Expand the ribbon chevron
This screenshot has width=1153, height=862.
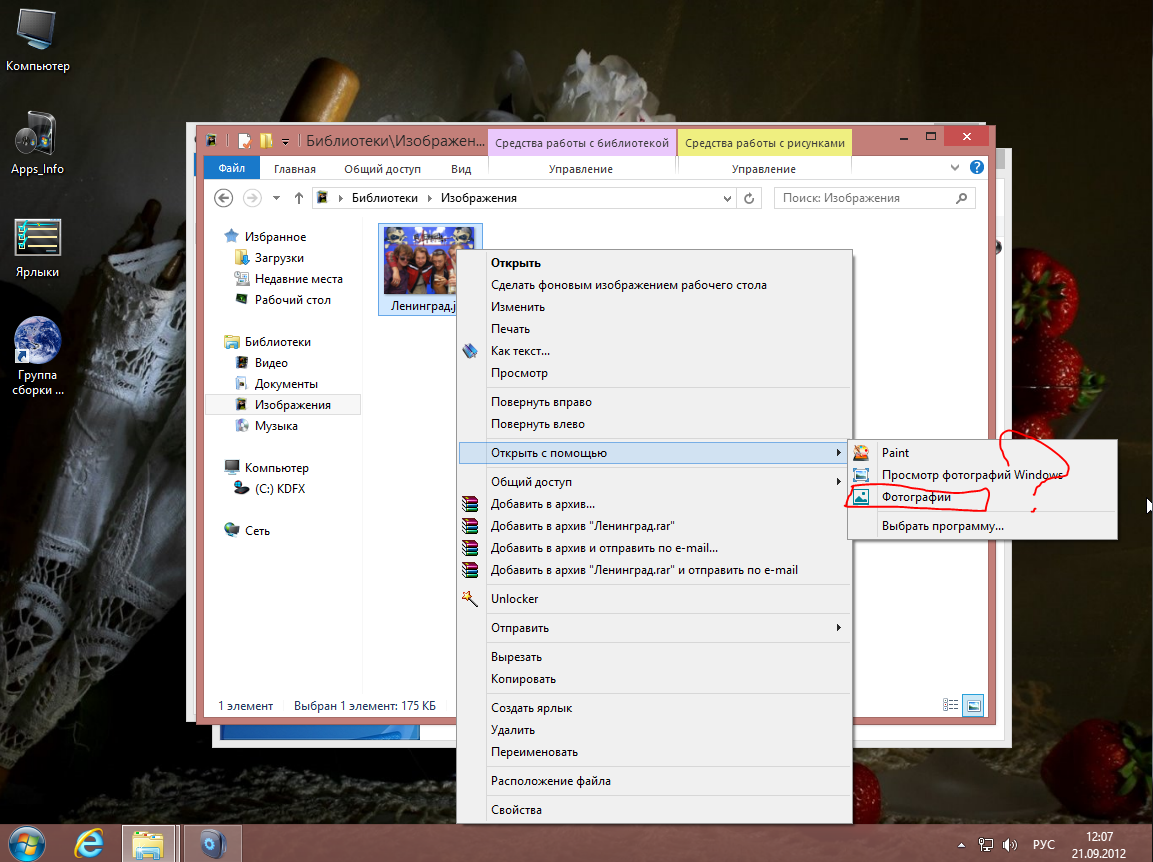point(954,168)
